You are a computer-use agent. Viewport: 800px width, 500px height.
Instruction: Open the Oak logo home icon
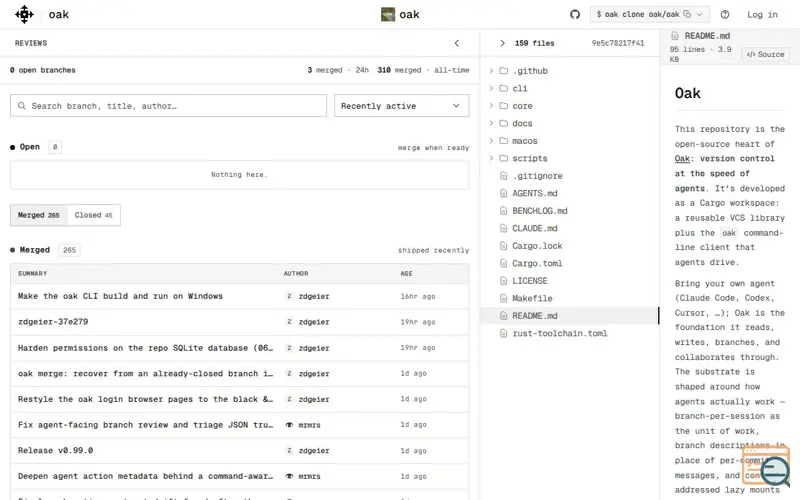pyautogui.click(x=24, y=14)
